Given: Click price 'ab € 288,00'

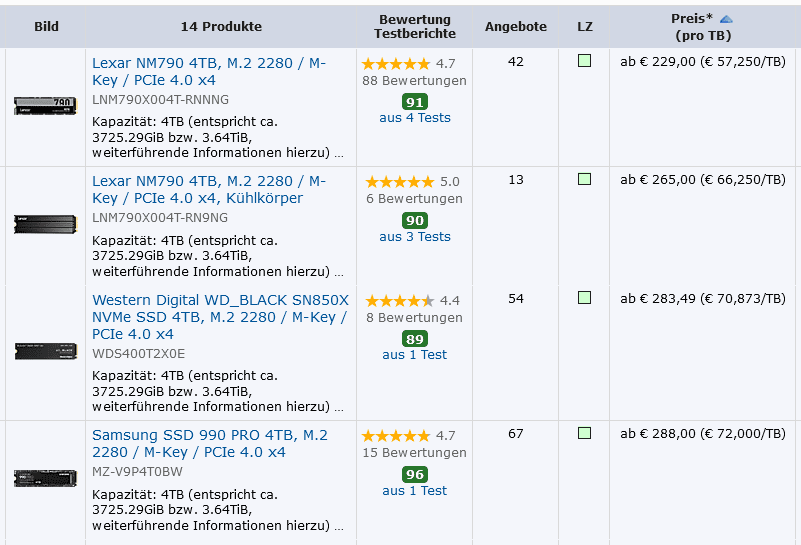Looking at the screenshot, I should pyautogui.click(x=658, y=434).
